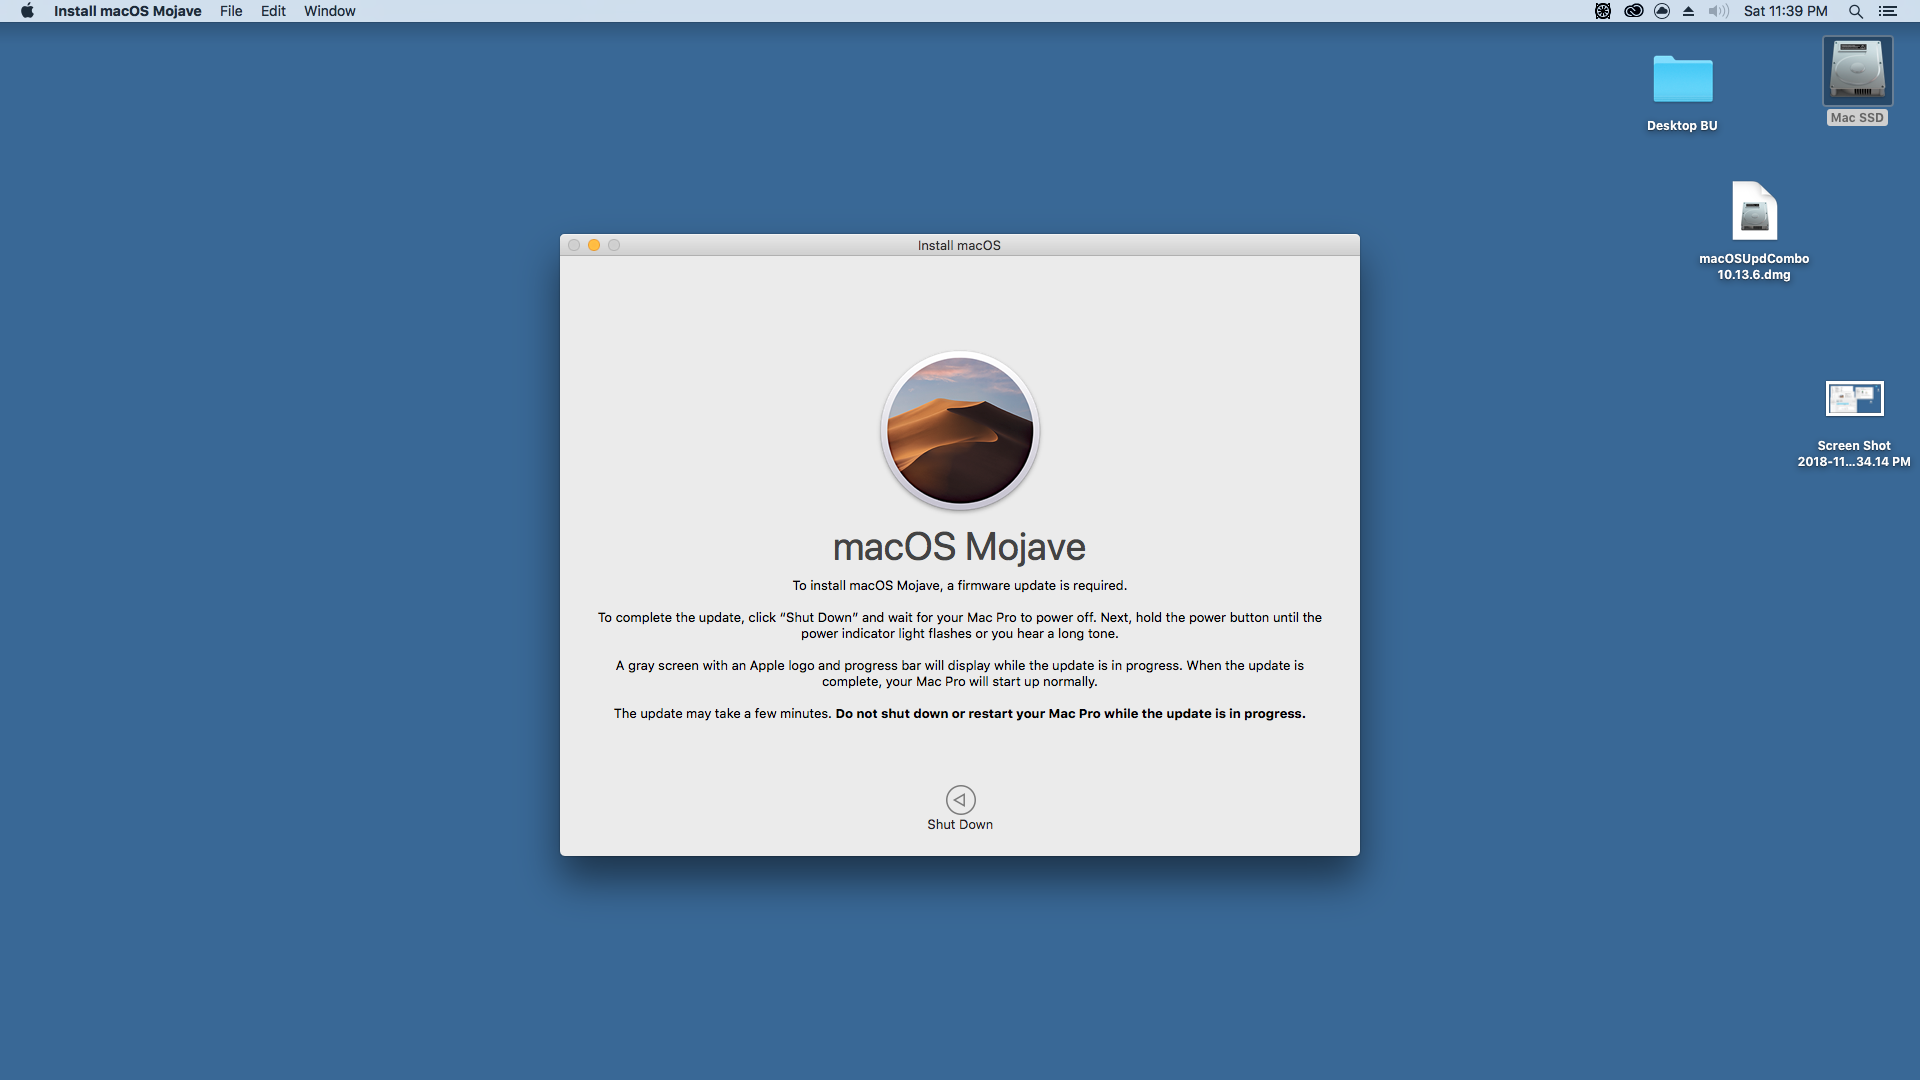Open the Install macOS Mojave app menu
The height and width of the screenshot is (1080, 1920).
pyautogui.click(x=127, y=11)
